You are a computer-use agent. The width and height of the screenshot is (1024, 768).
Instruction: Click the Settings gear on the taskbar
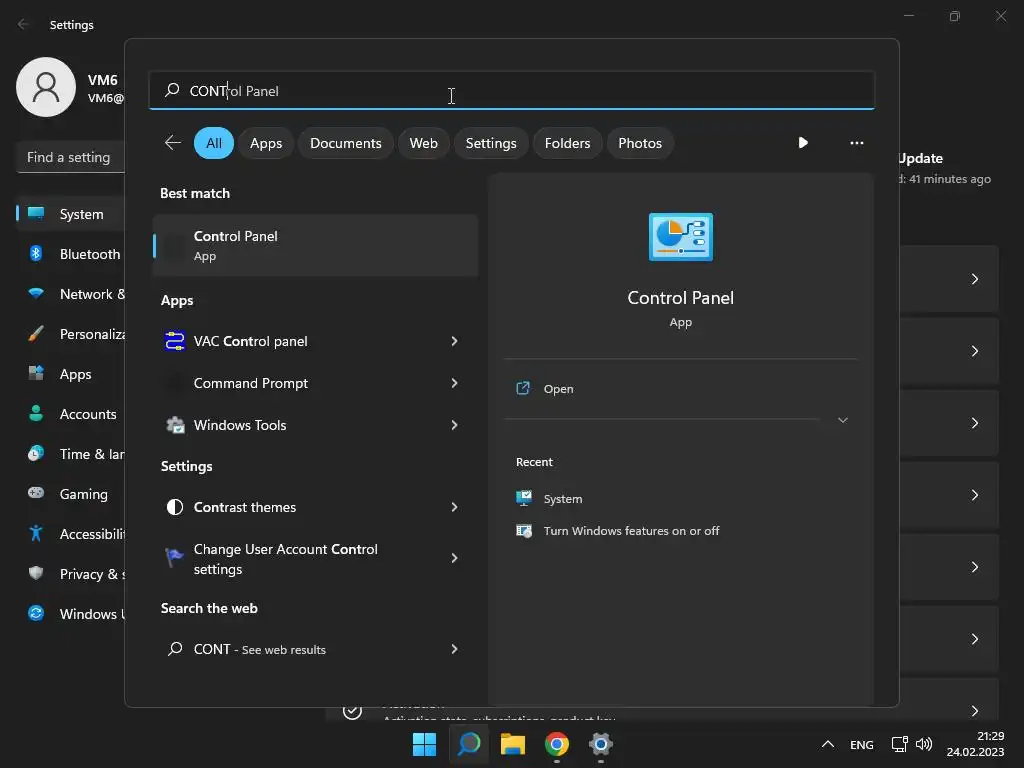pos(601,744)
